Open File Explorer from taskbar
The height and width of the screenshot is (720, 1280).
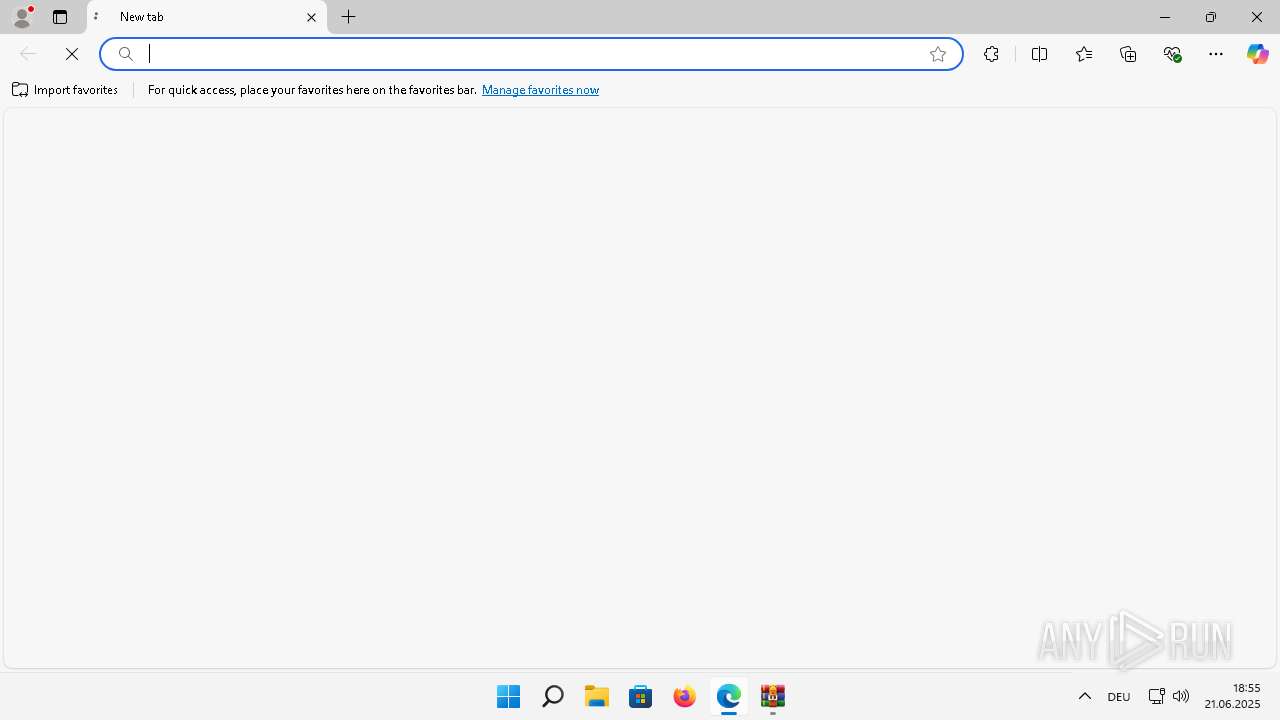pos(597,696)
